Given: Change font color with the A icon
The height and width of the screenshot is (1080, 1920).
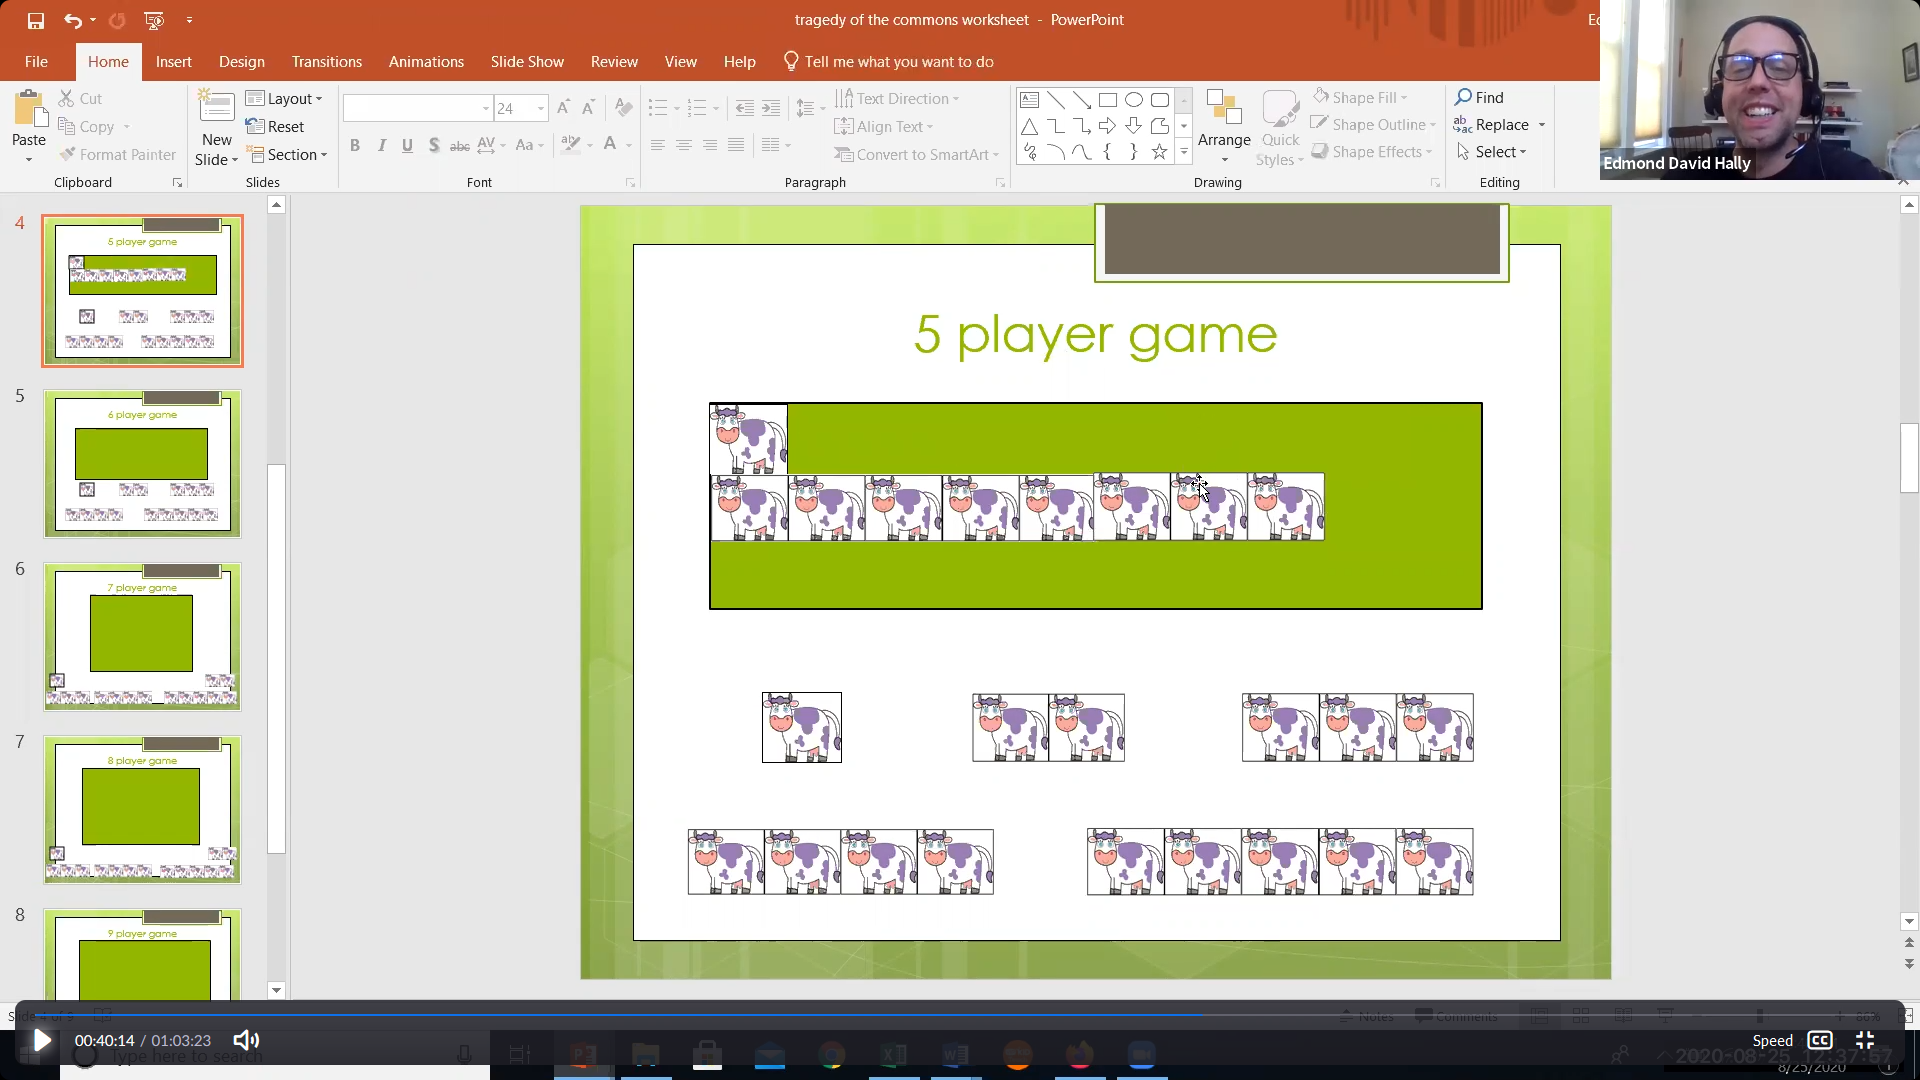Looking at the screenshot, I should coord(610,145).
